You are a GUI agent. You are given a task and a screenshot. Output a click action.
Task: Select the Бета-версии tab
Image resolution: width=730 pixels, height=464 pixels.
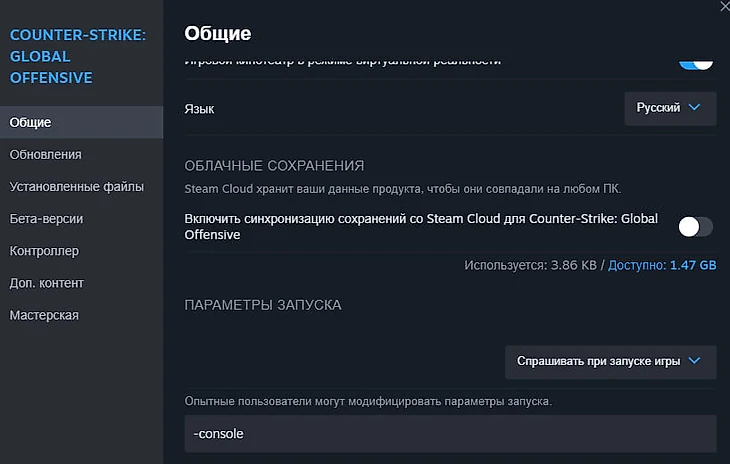[81, 219]
